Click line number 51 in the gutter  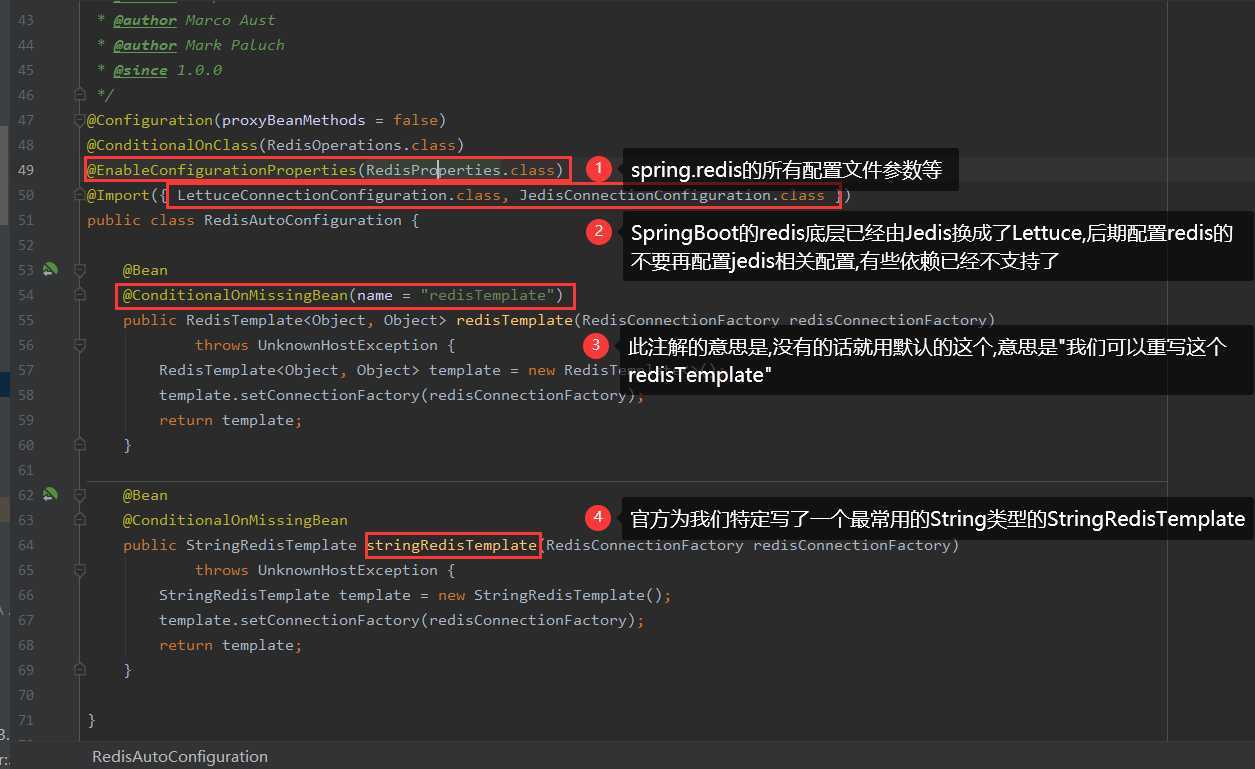click(x=26, y=220)
